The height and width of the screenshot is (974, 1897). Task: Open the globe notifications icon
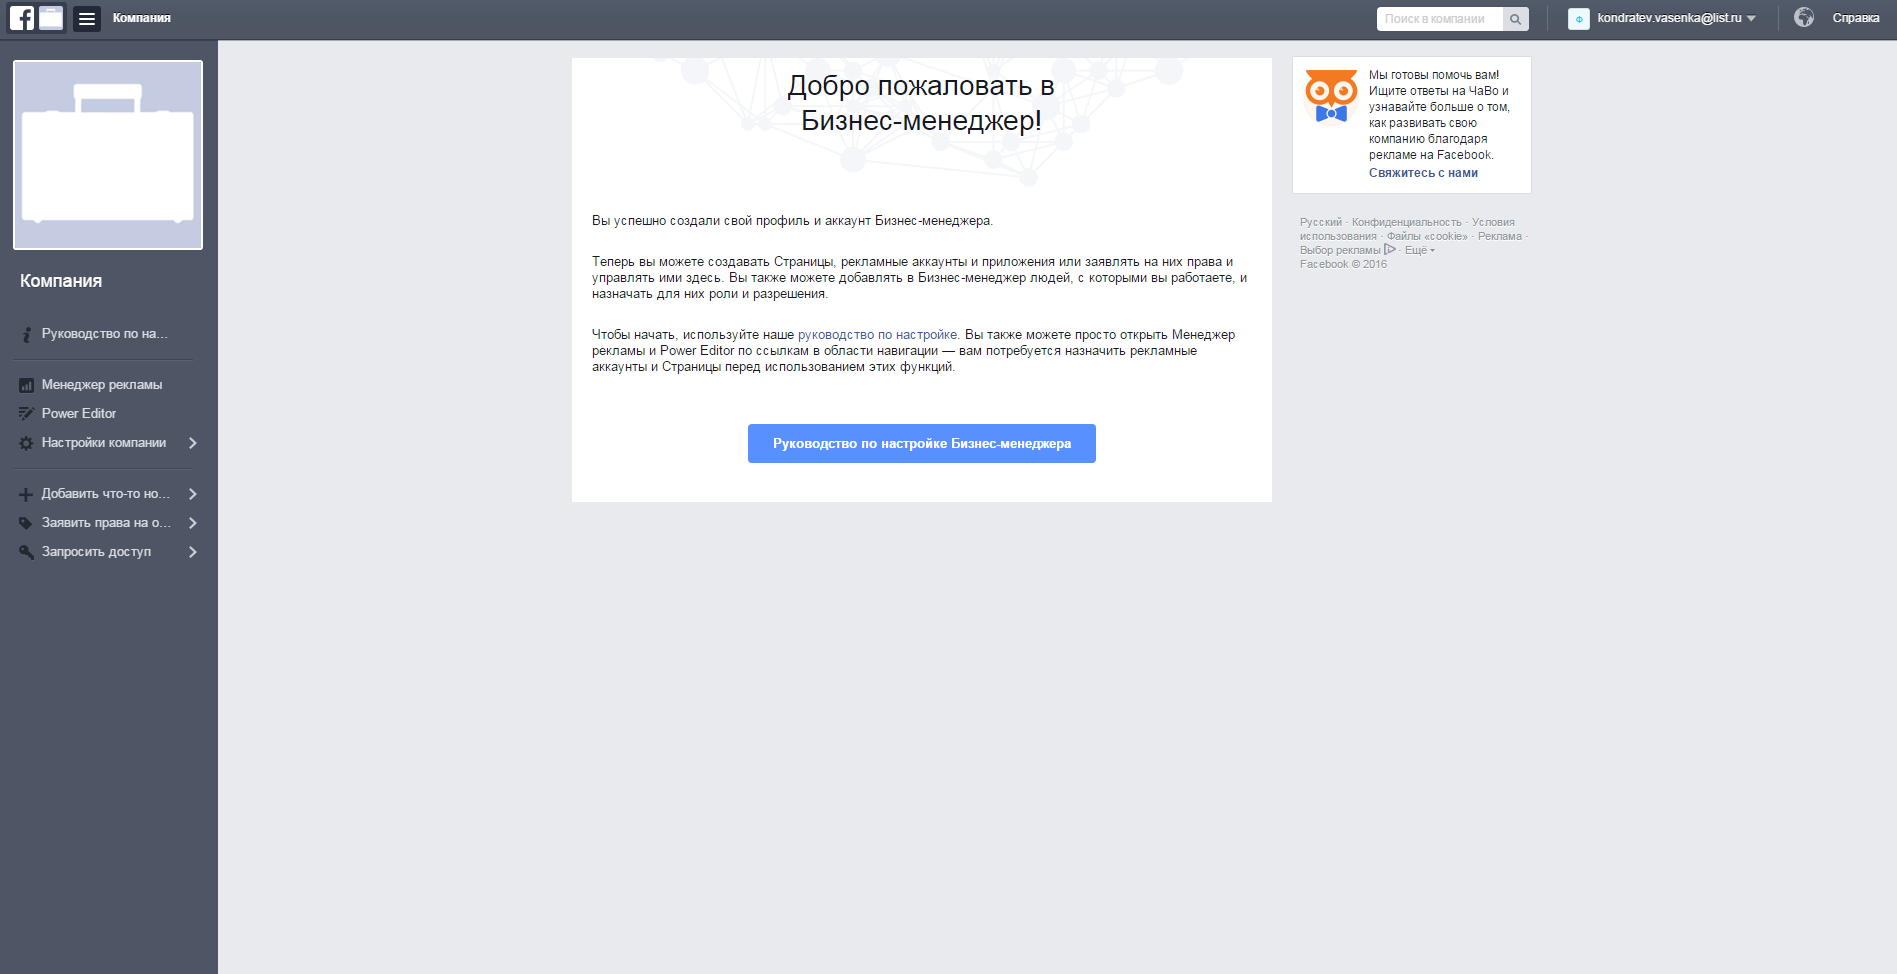1804,17
